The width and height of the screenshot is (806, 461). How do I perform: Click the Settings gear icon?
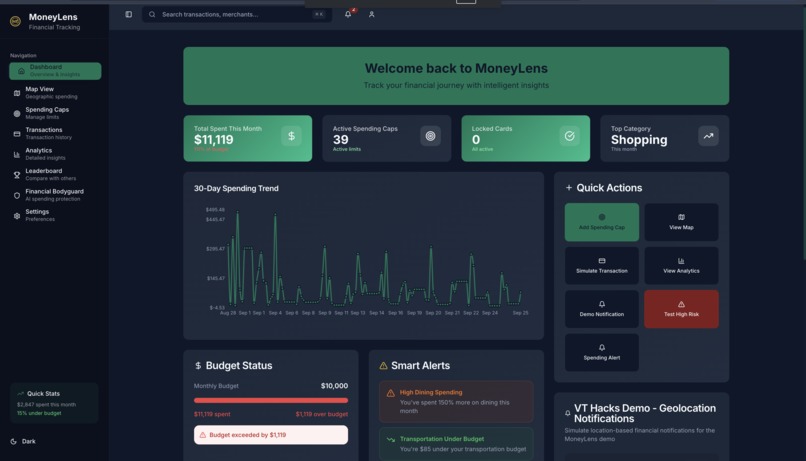(17, 216)
